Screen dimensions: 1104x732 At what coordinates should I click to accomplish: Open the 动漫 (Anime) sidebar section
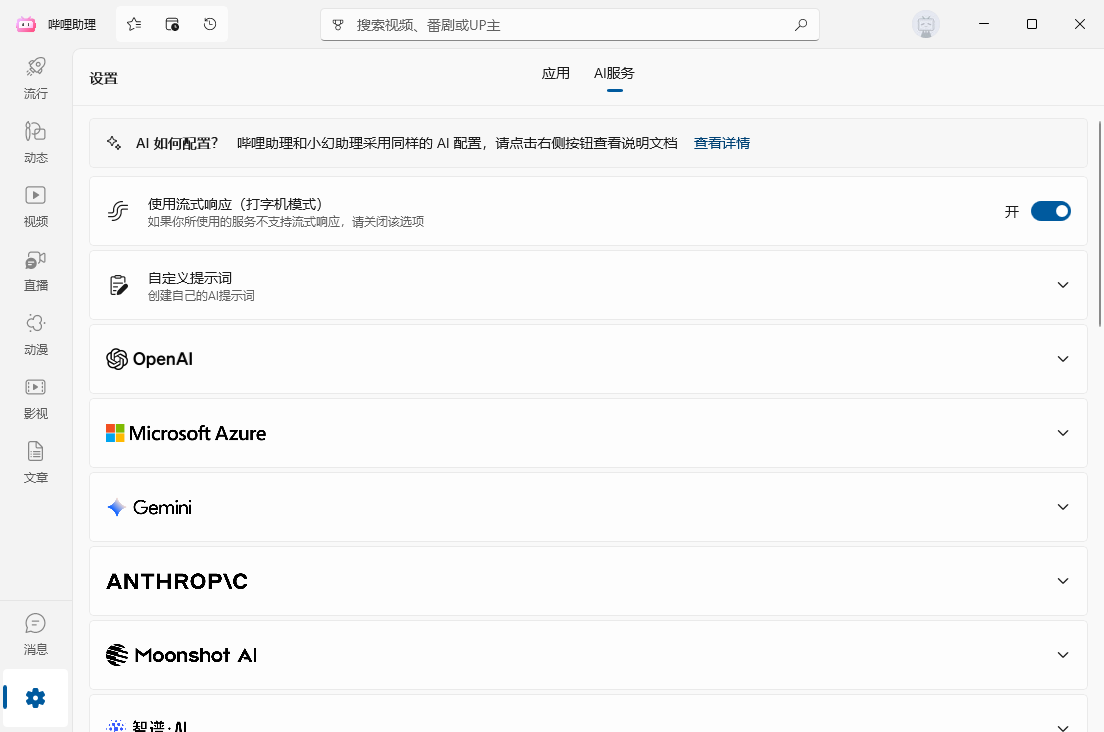click(x=35, y=334)
